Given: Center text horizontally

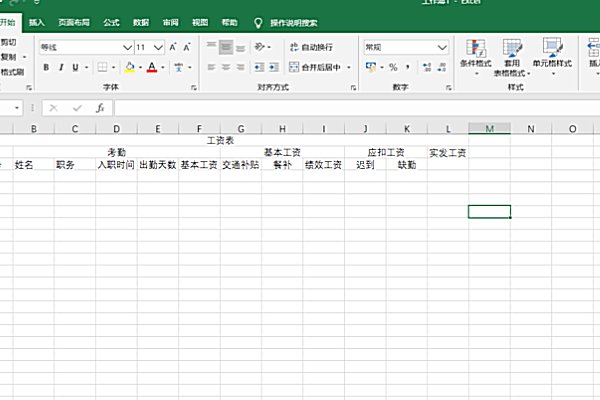Looking at the screenshot, I should 226,67.
